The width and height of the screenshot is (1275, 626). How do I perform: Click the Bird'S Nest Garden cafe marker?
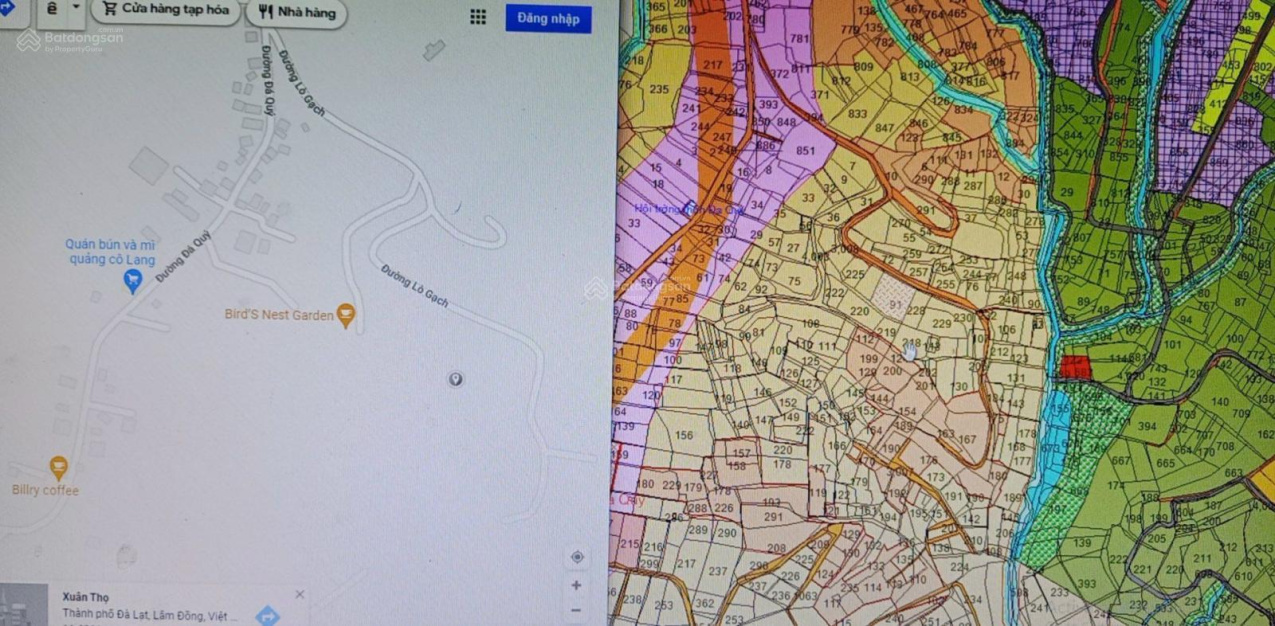[x=346, y=315]
